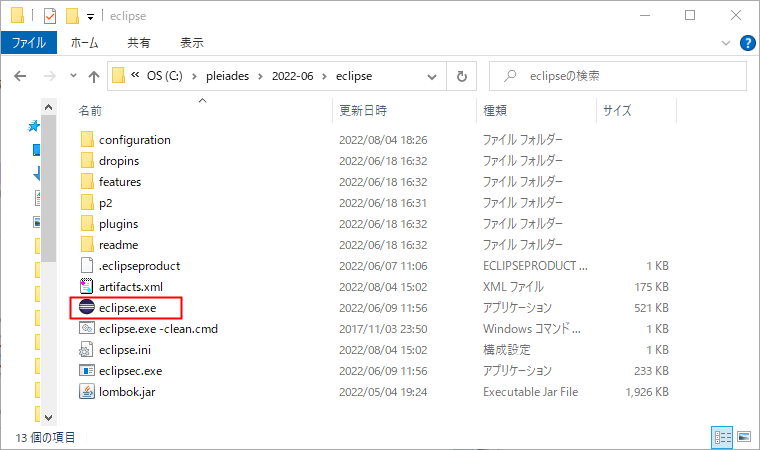Navigate to pleiades in the address path
This screenshot has width=760, height=450.
point(227,76)
